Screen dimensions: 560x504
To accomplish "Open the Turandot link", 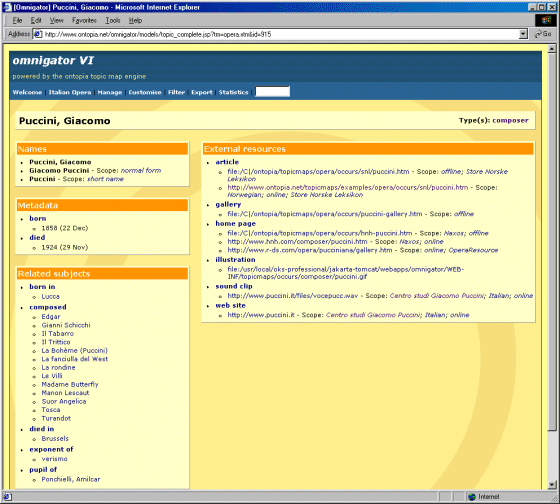I will point(56,418).
